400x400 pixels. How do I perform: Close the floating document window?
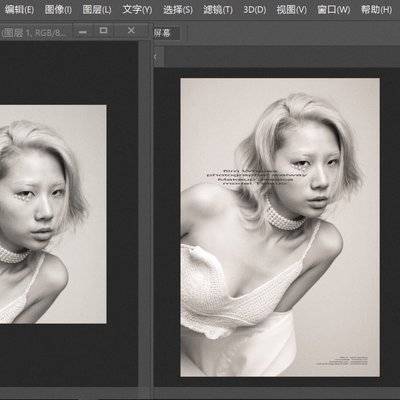(131, 31)
